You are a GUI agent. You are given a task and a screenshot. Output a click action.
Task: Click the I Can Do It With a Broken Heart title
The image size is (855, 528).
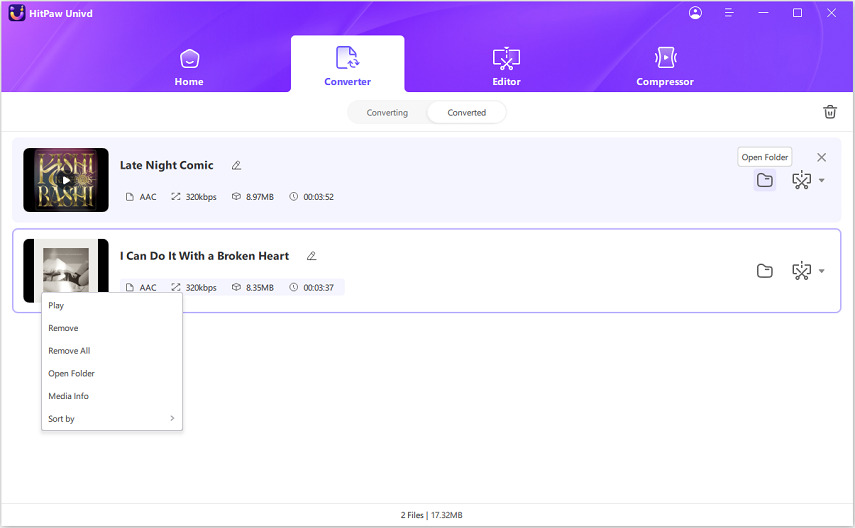(204, 256)
